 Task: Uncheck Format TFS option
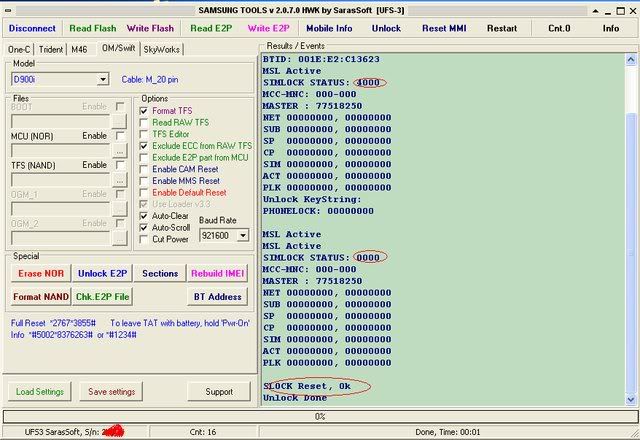(x=144, y=111)
